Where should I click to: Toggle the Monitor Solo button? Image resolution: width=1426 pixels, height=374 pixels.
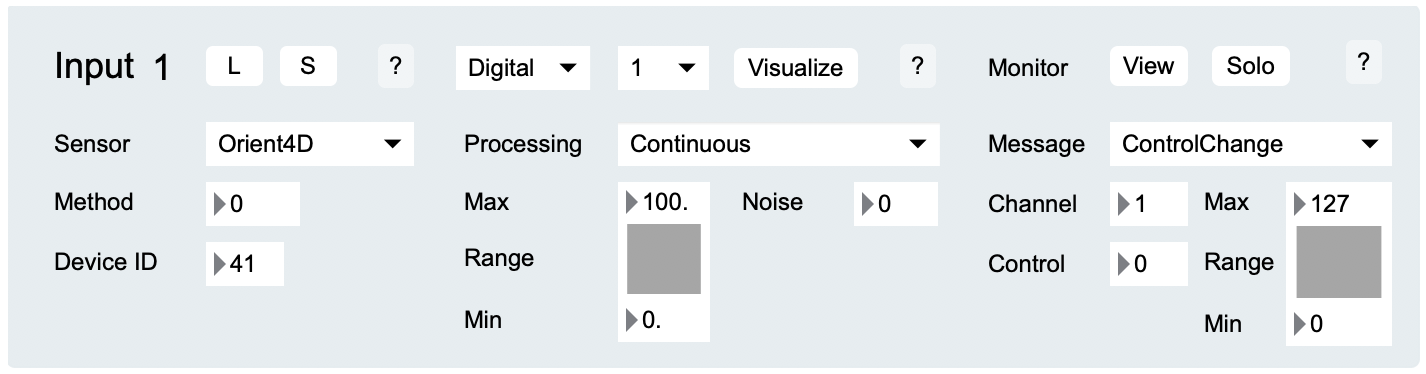point(1251,66)
